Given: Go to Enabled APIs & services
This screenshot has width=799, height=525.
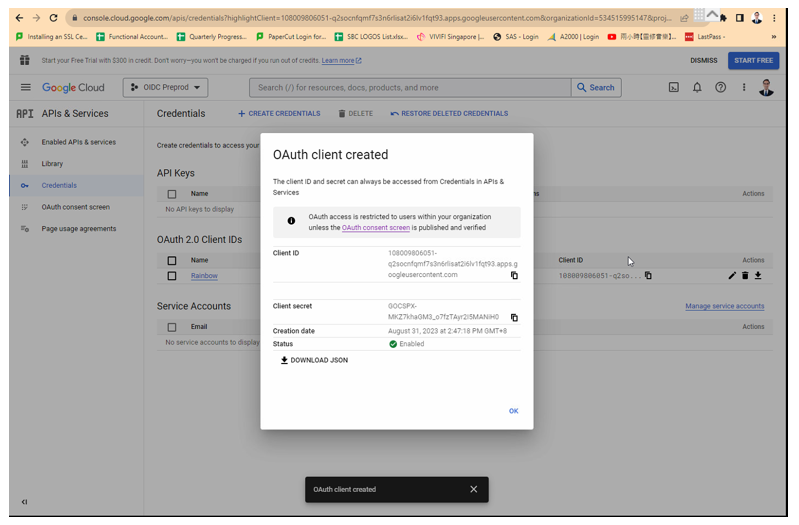Looking at the screenshot, I should click(78, 142).
